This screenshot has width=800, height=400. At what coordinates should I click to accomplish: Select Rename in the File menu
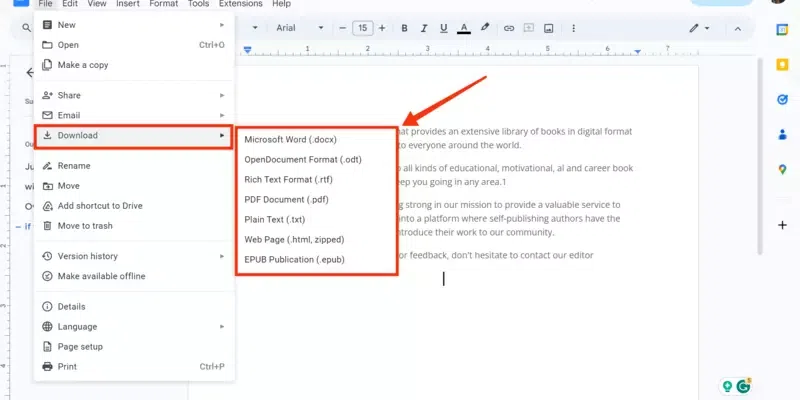[x=134, y=166]
